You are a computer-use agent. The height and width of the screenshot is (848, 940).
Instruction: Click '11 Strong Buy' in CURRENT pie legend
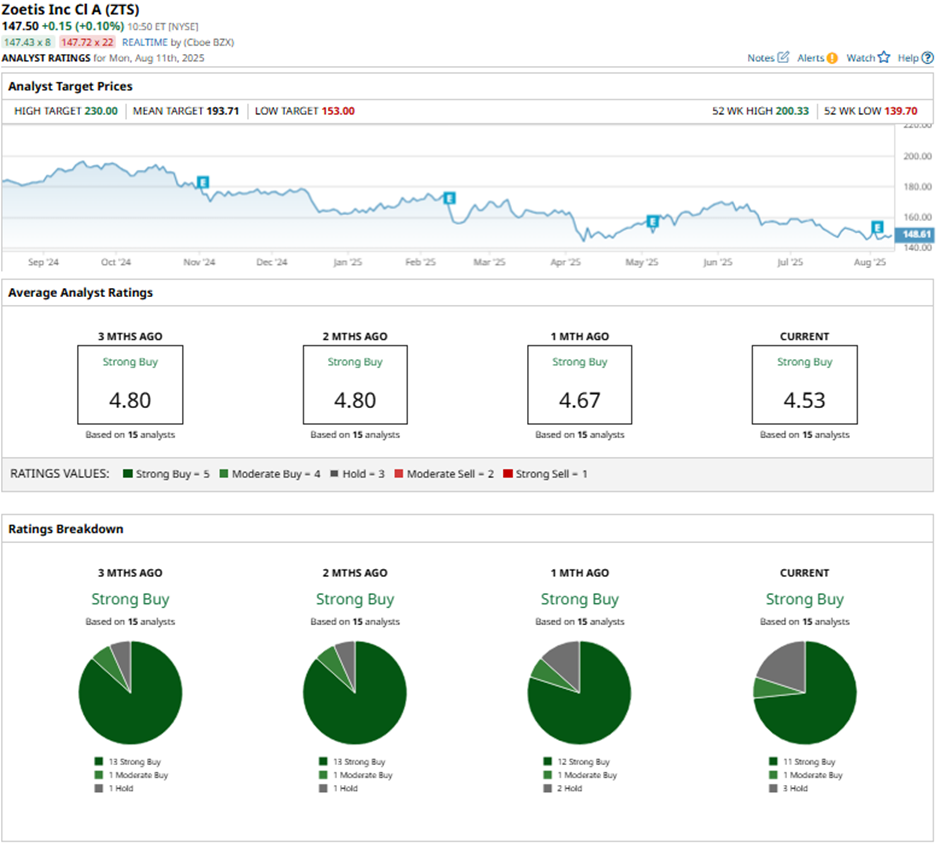tap(809, 762)
